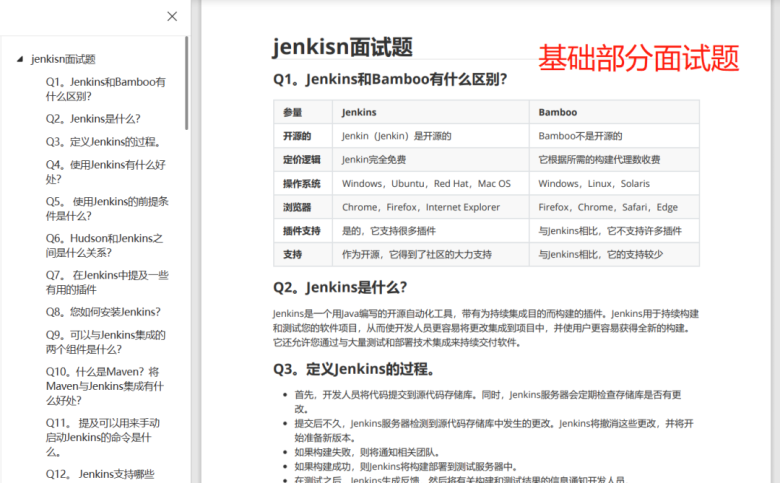Click the paragraph starting Jenkins是一个用Java编写的开源自动化工具
Screen dimensions: 780x483
point(486,328)
